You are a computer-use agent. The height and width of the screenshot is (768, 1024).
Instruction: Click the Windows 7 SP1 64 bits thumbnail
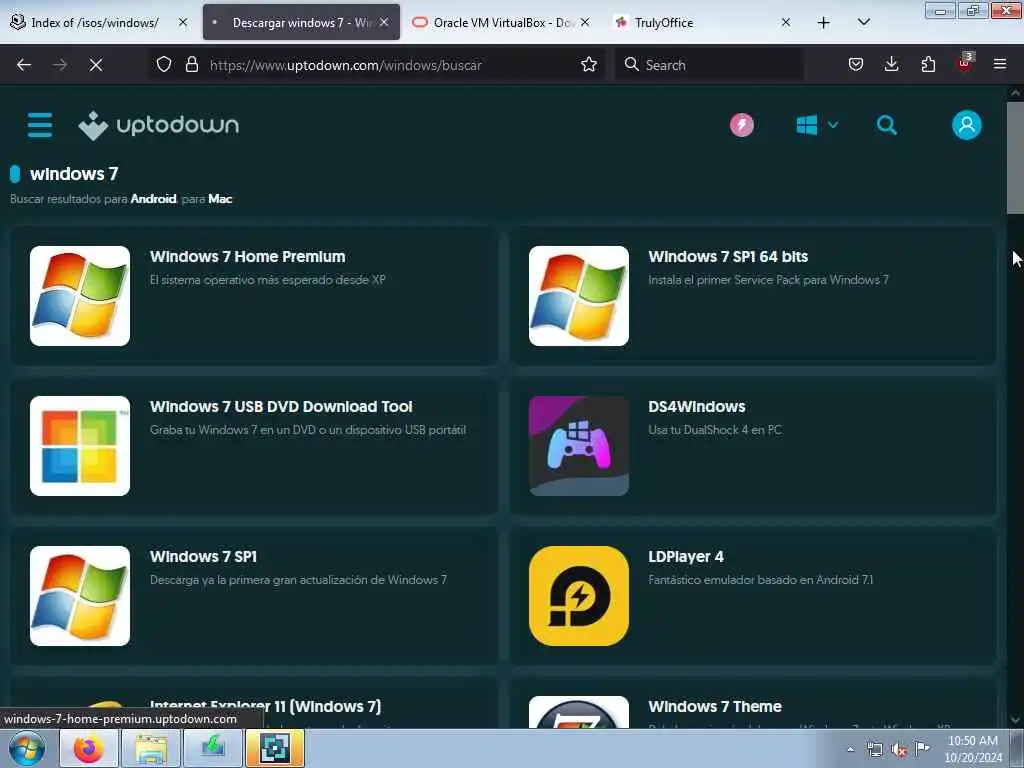579,296
